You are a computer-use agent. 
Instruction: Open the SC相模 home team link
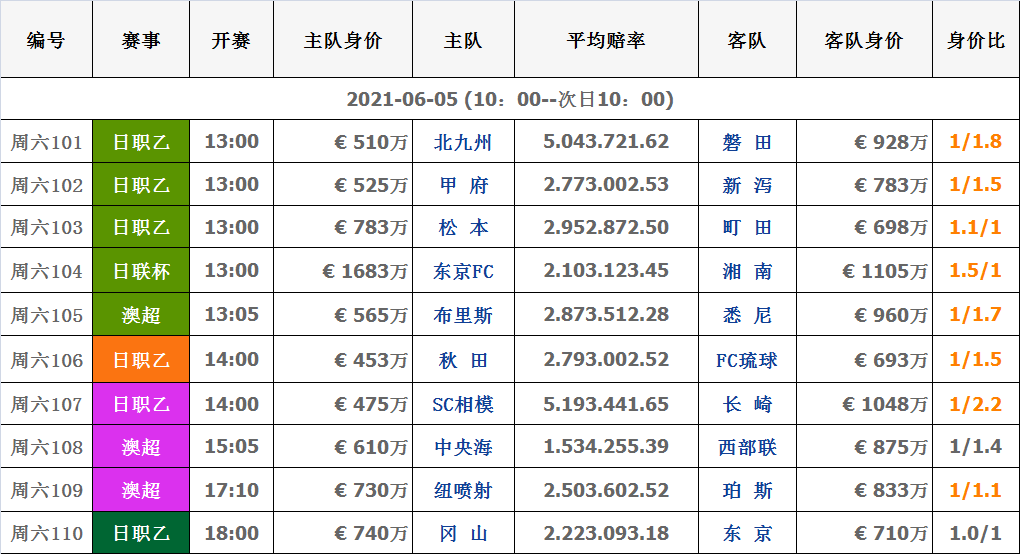(x=462, y=404)
